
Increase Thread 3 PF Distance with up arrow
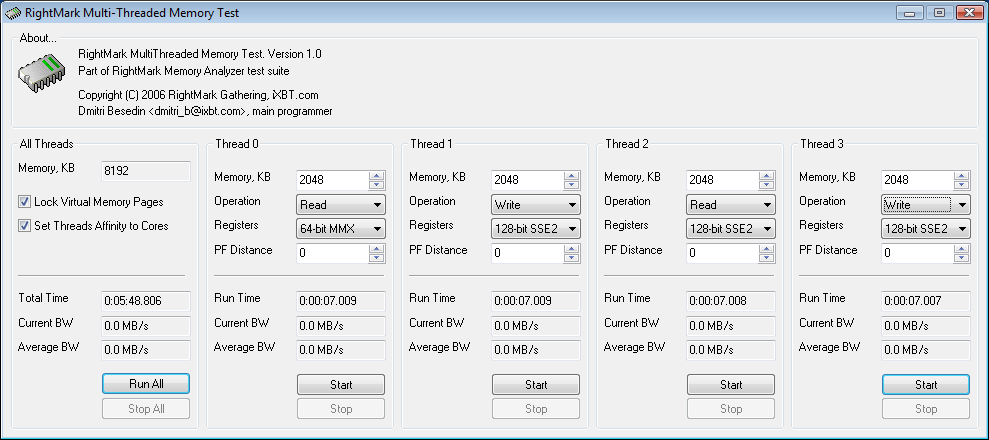coord(961,249)
